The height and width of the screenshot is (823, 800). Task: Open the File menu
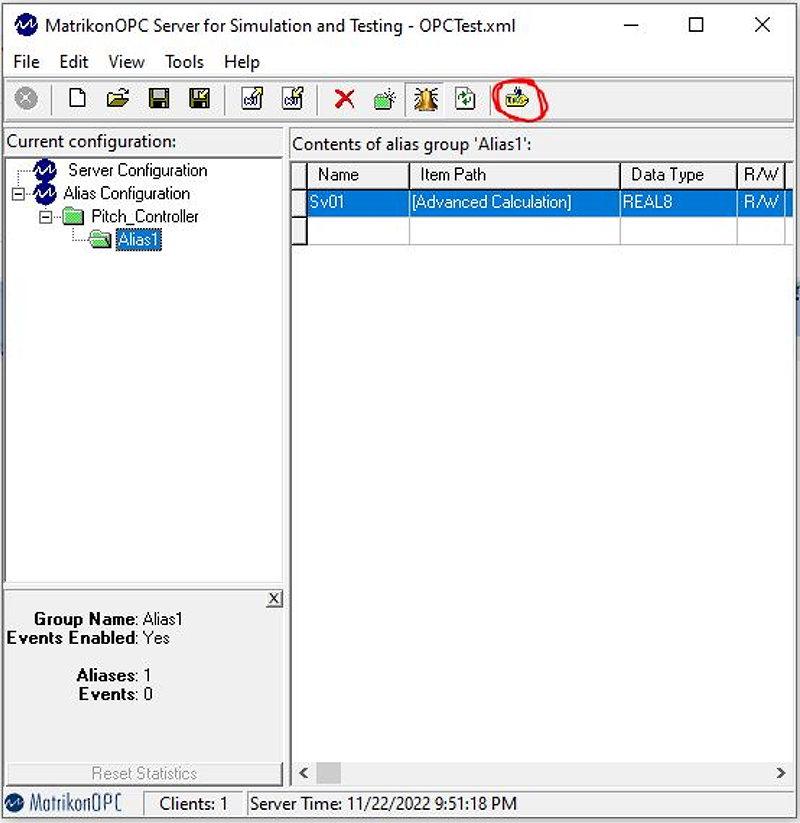pyautogui.click(x=26, y=62)
